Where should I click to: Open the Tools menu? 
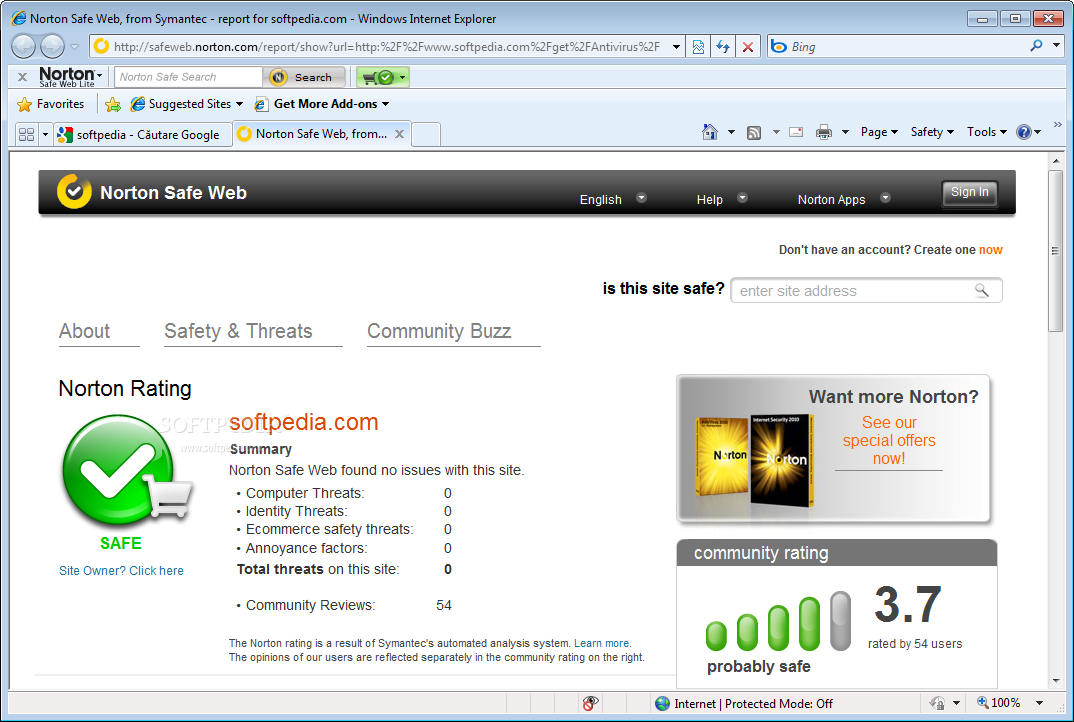pyautogui.click(x=986, y=132)
